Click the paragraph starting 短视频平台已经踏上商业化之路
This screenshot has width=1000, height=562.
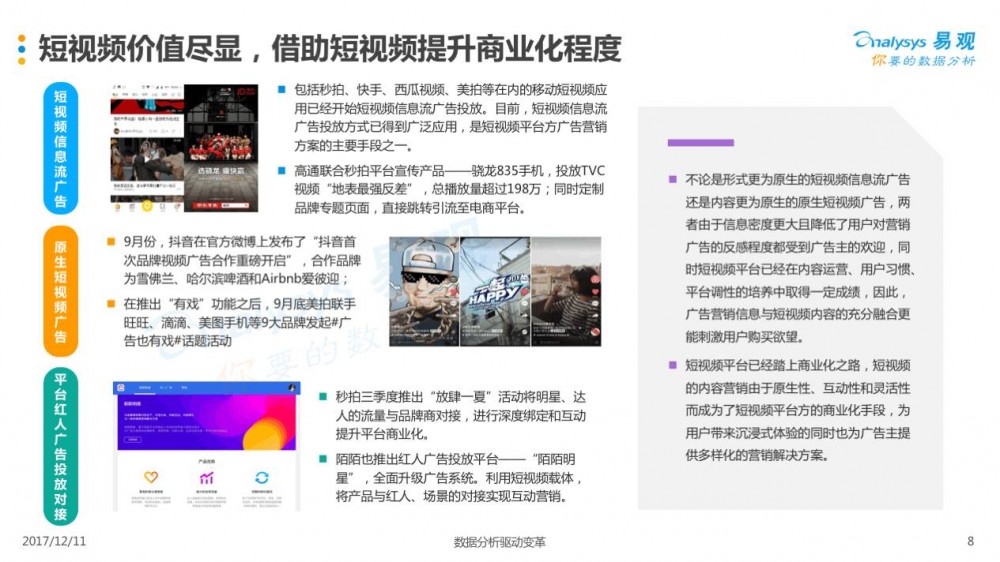(x=798, y=410)
